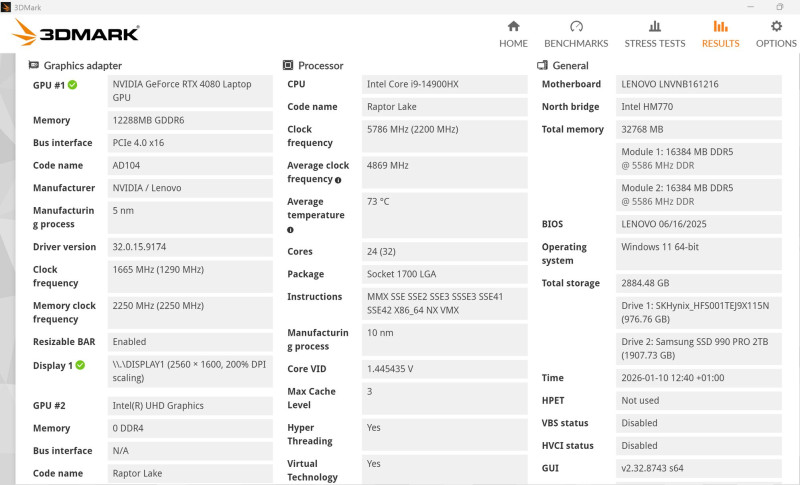Click the Core VID 1.445435 V value

(444, 369)
